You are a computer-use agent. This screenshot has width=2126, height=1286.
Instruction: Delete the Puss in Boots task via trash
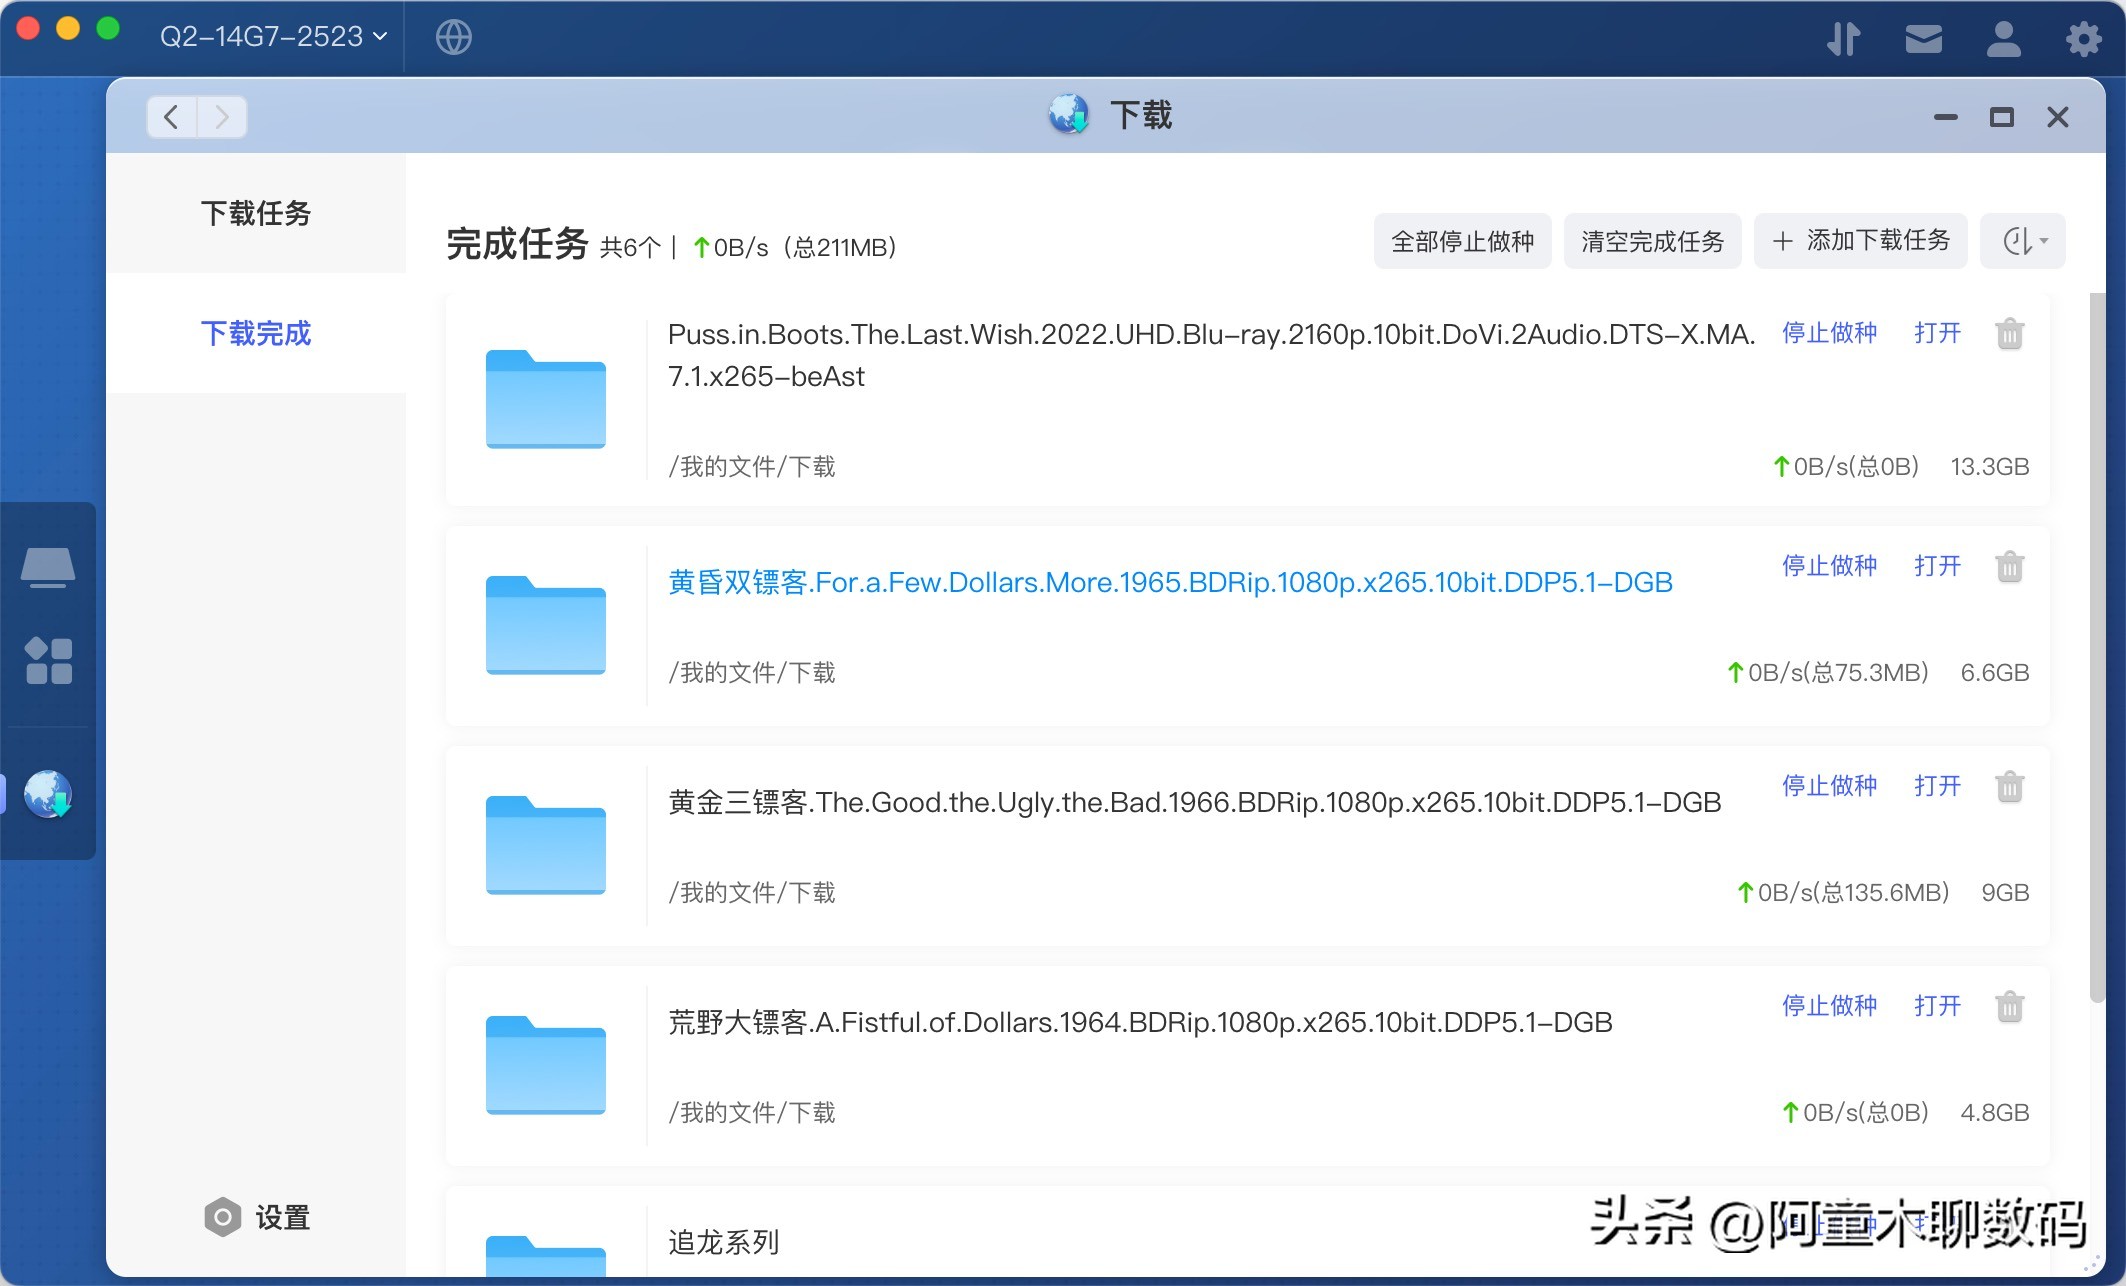(x=2009, y=334)
